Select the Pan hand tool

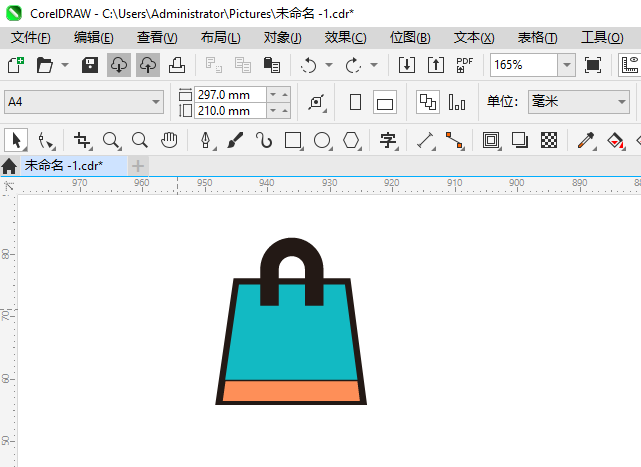tap(169, 140)
